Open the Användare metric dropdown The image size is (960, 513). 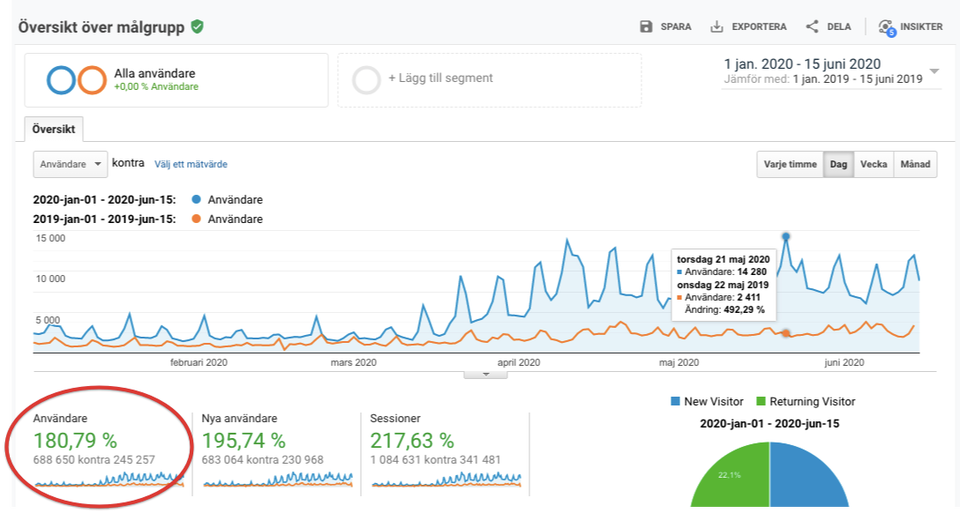70,164
